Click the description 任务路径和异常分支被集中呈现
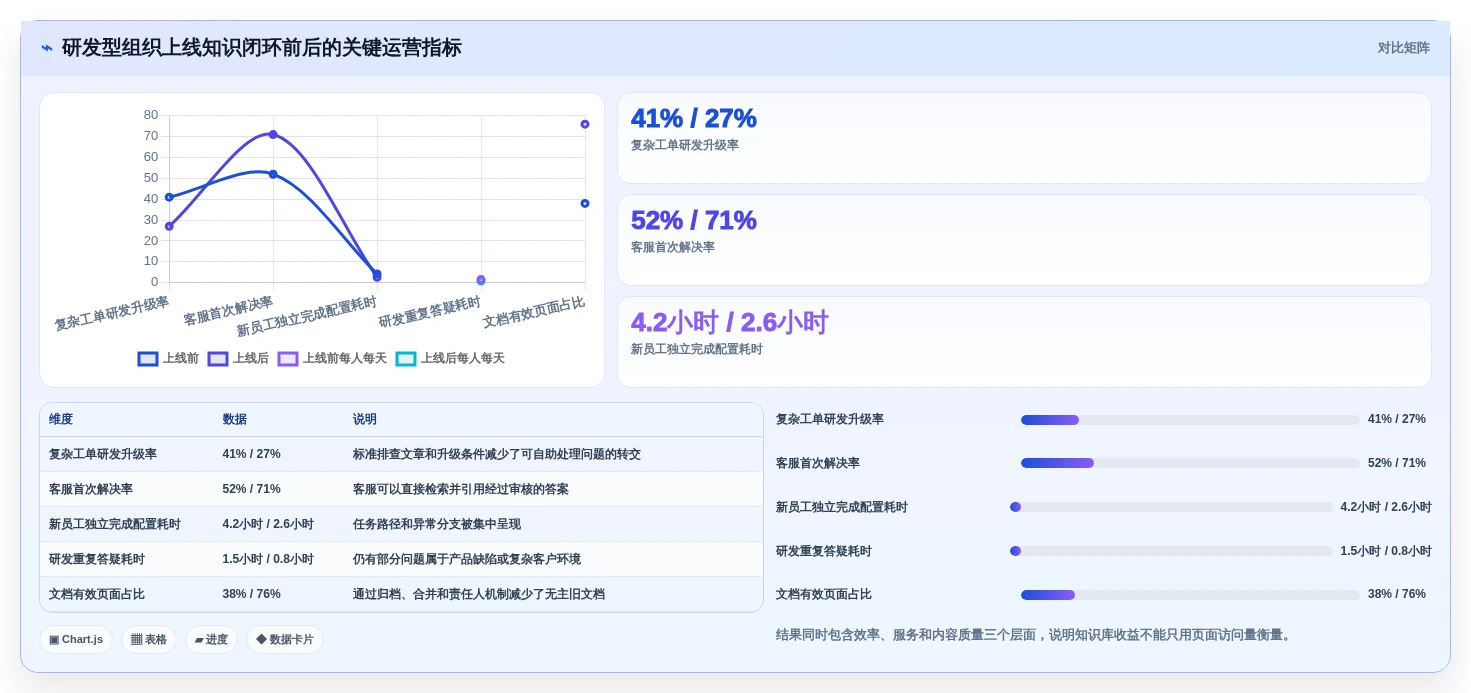1471x693 pixels. point(437,524)
